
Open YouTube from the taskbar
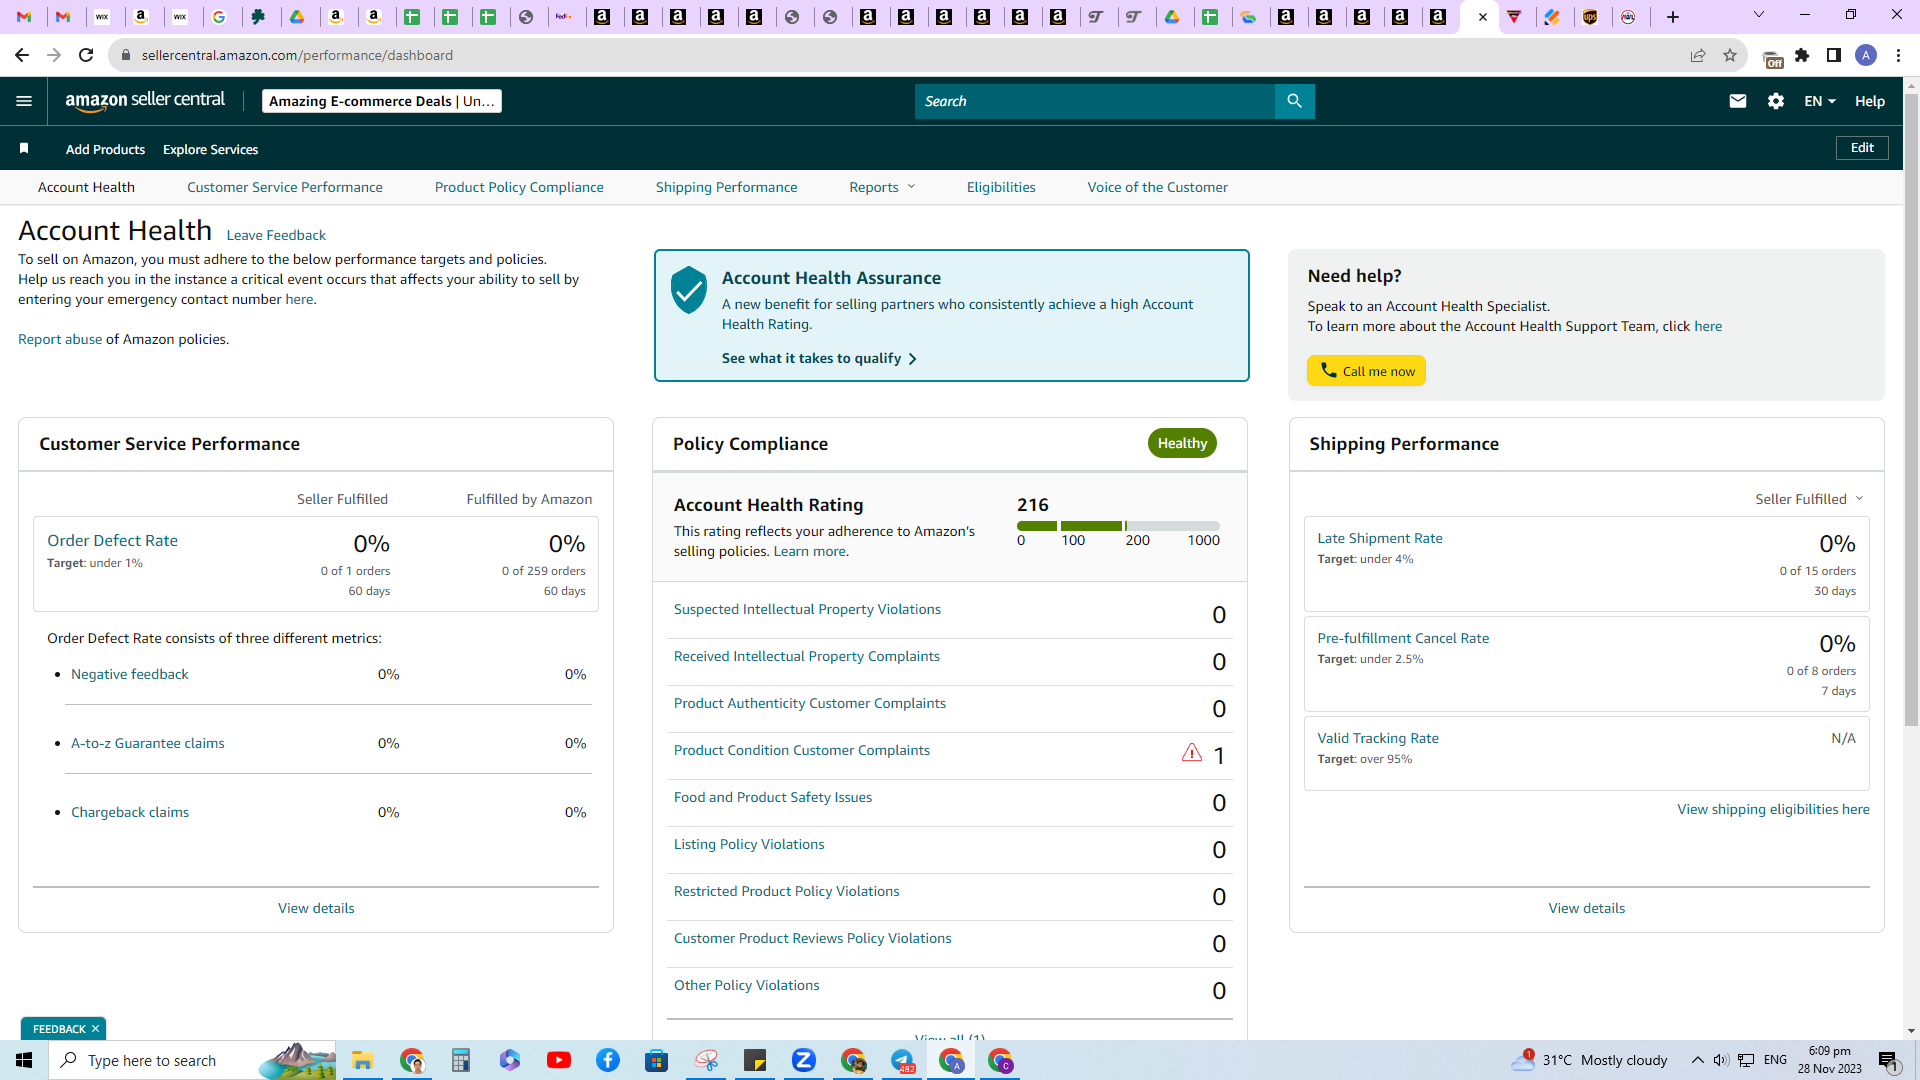click(559, 1060)
